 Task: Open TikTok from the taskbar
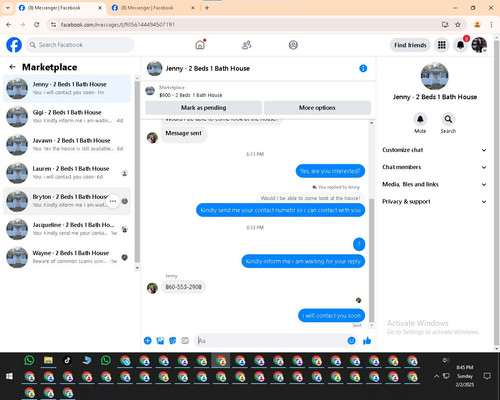click(67, 360)
